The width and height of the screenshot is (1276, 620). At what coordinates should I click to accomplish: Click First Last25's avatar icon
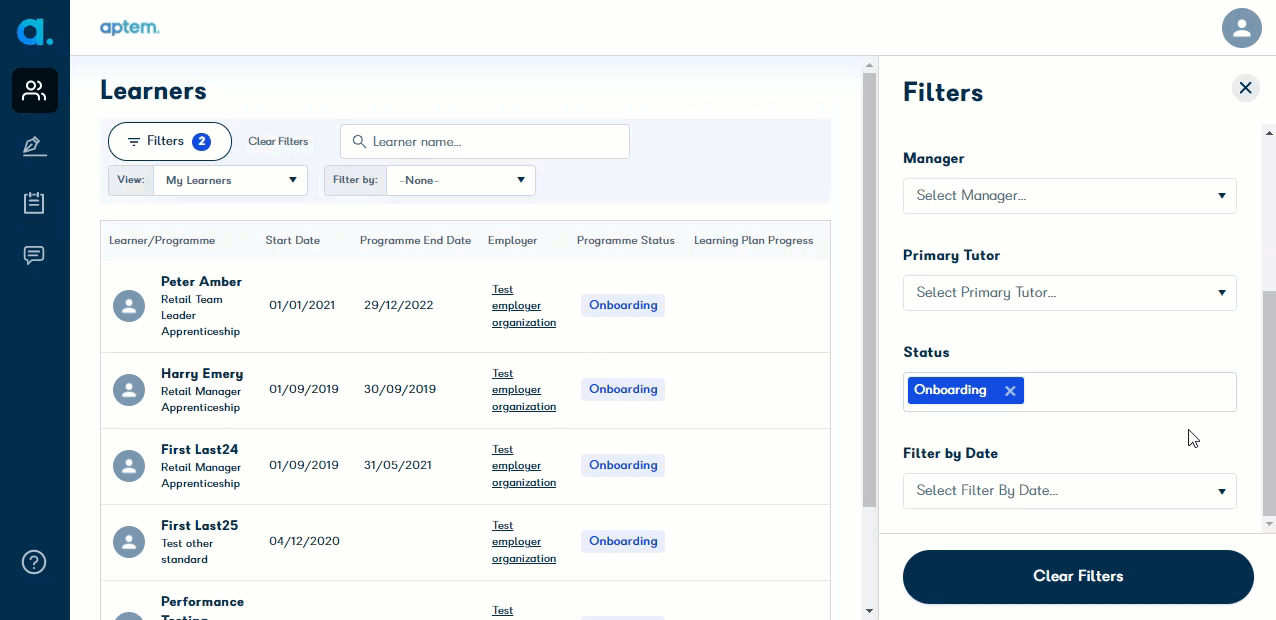point(129,542)
